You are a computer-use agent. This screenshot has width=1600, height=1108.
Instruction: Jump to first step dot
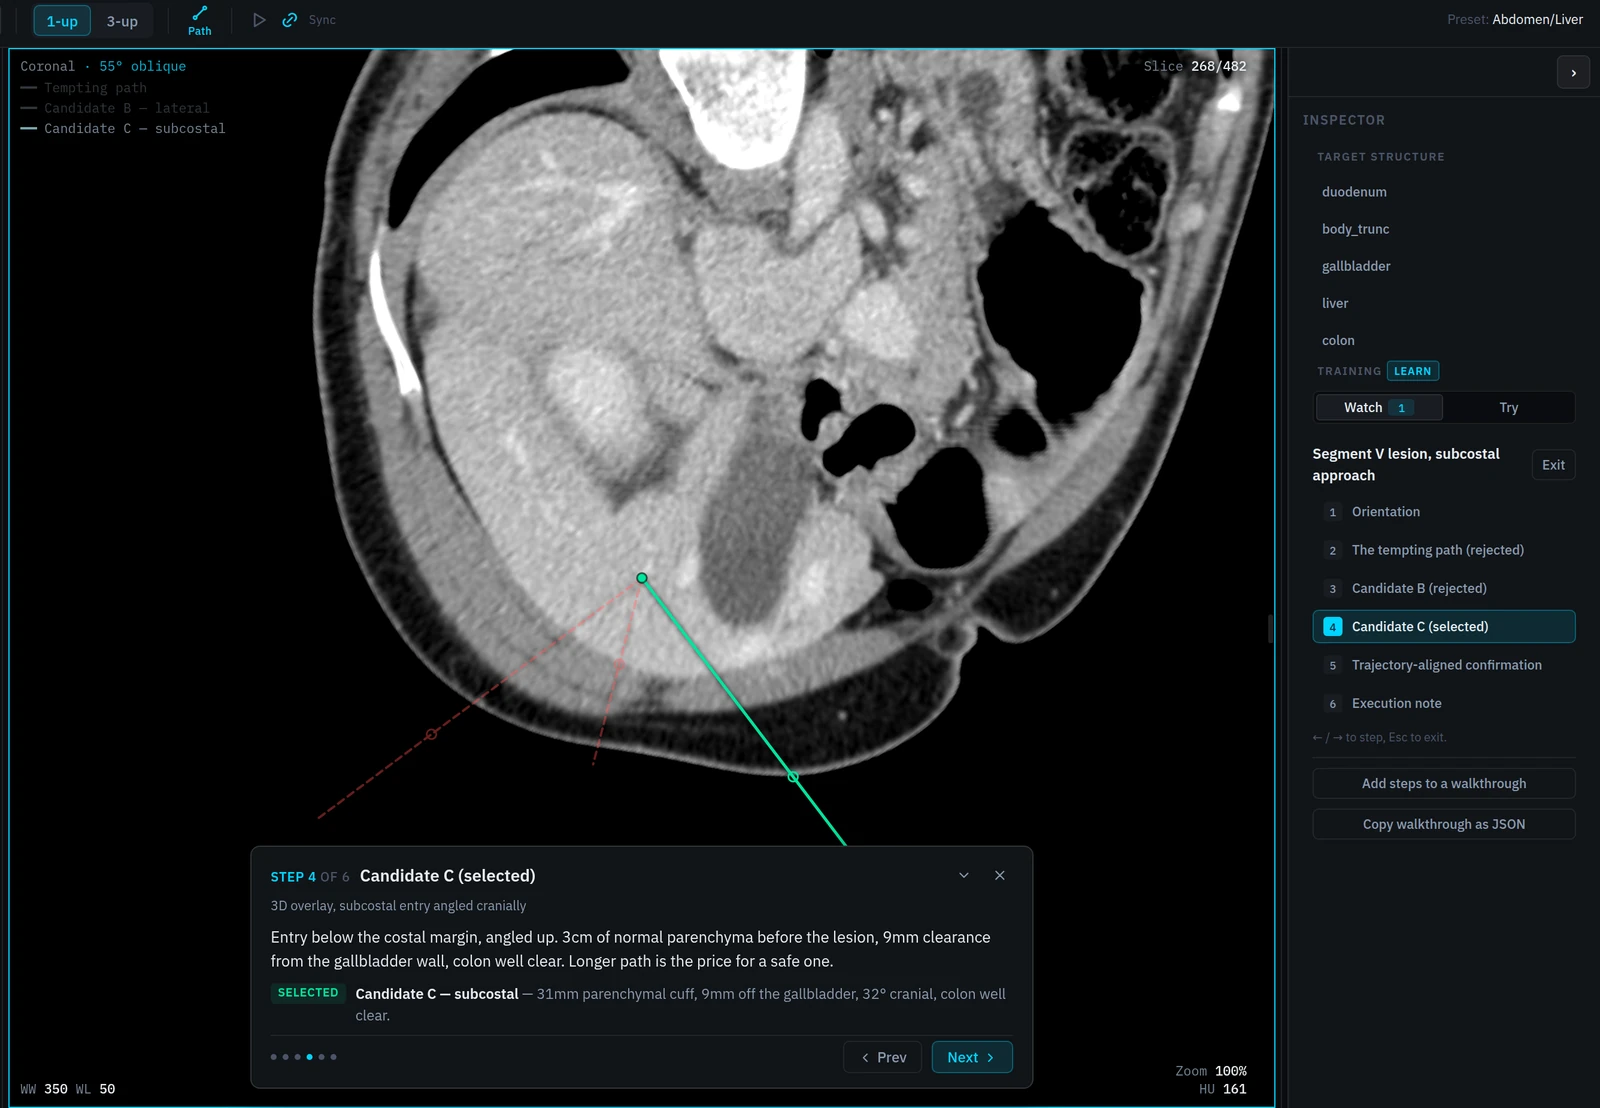click(x=274, y=1057)
